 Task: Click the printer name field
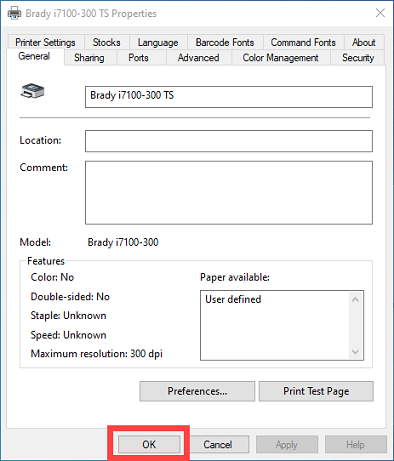229,97
